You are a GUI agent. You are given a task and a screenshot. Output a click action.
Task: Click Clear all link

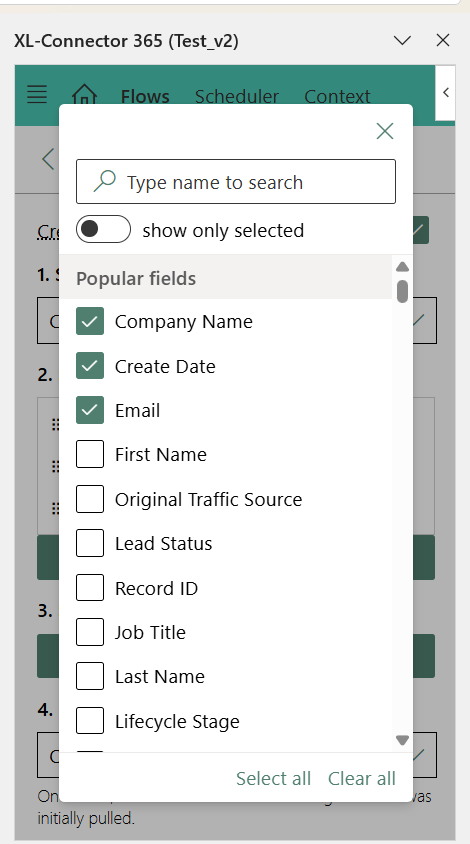(x=362, y=778)
